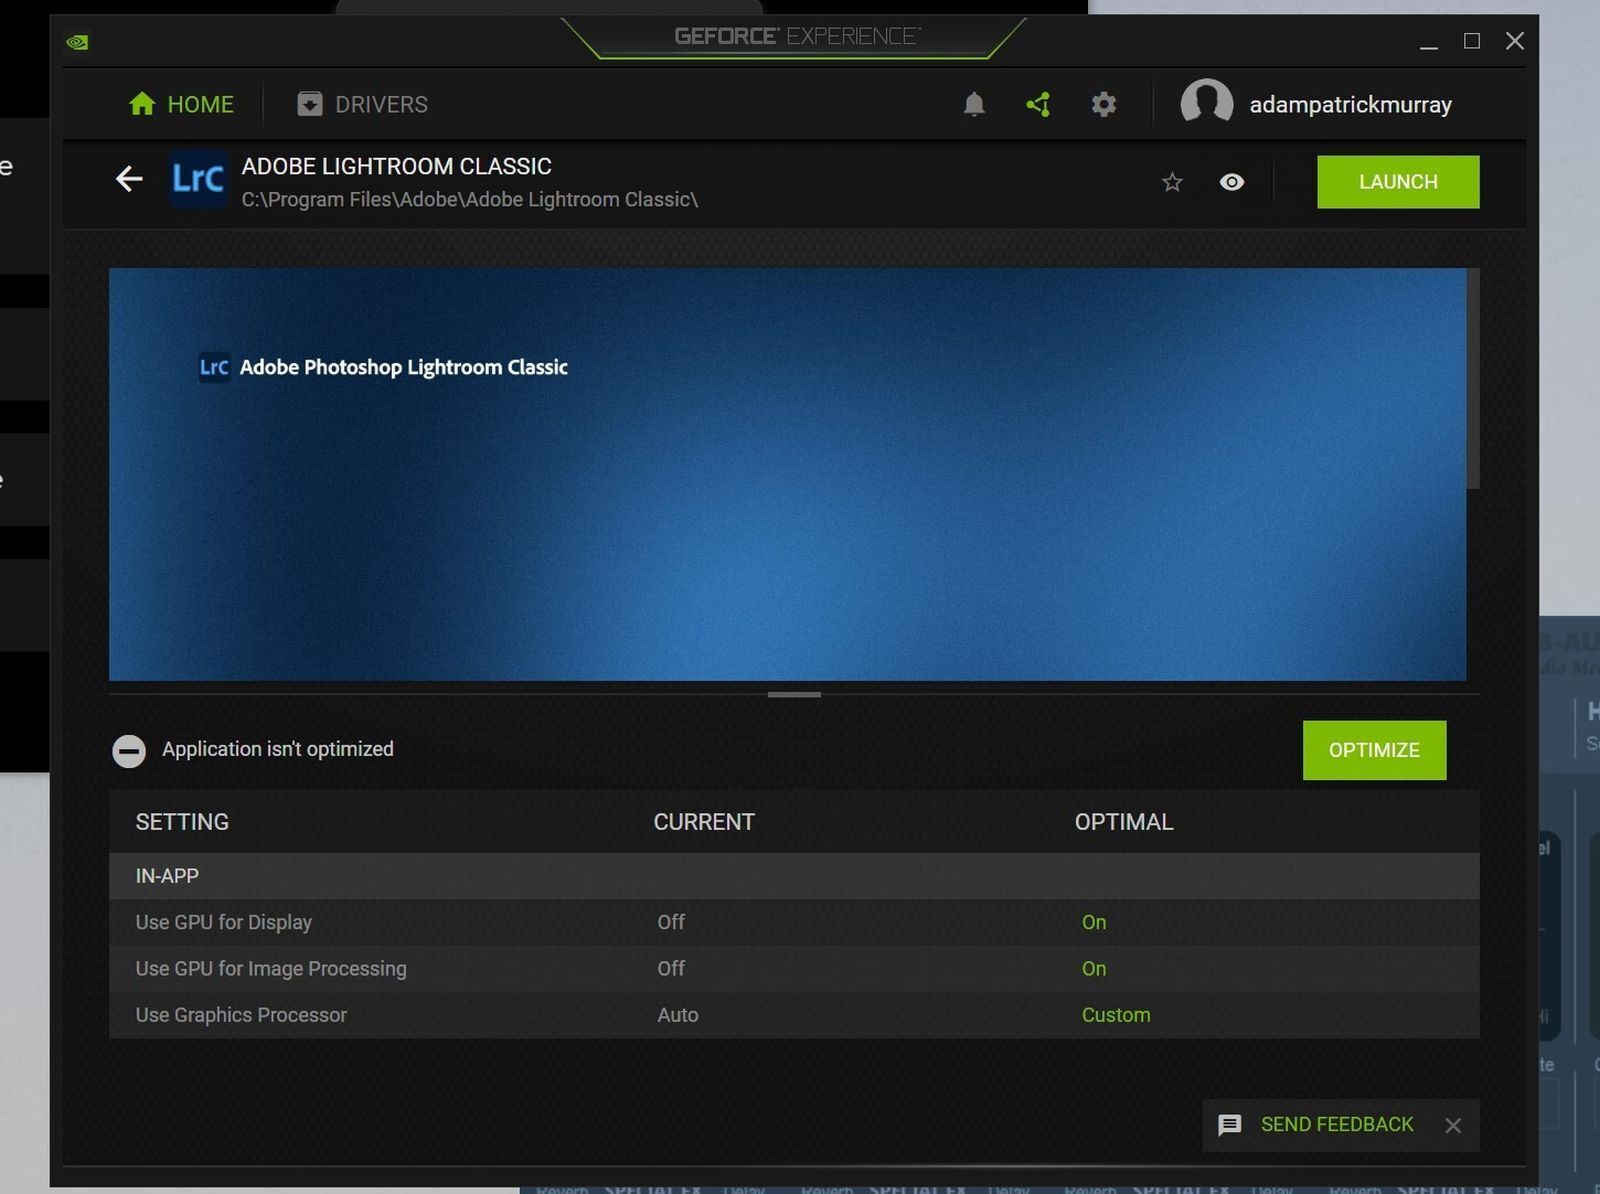Open the settings gear
The height and width of the screenshot is (1194, 1600).
[1103, 104]
